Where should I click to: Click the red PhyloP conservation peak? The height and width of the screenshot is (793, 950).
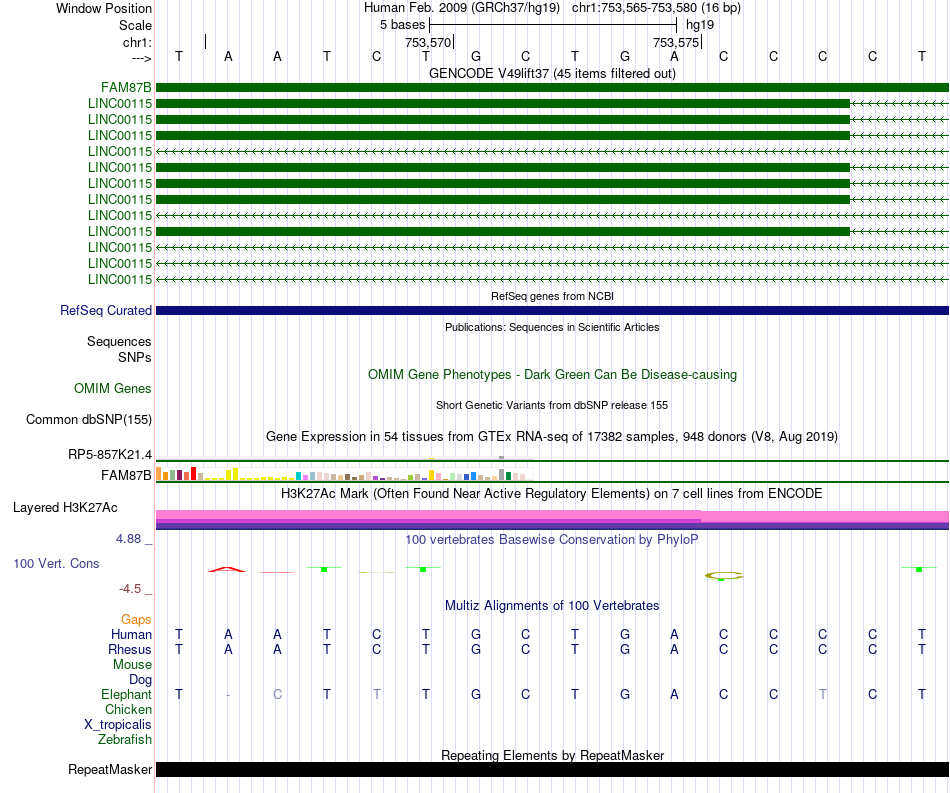(x=227, y=569)
